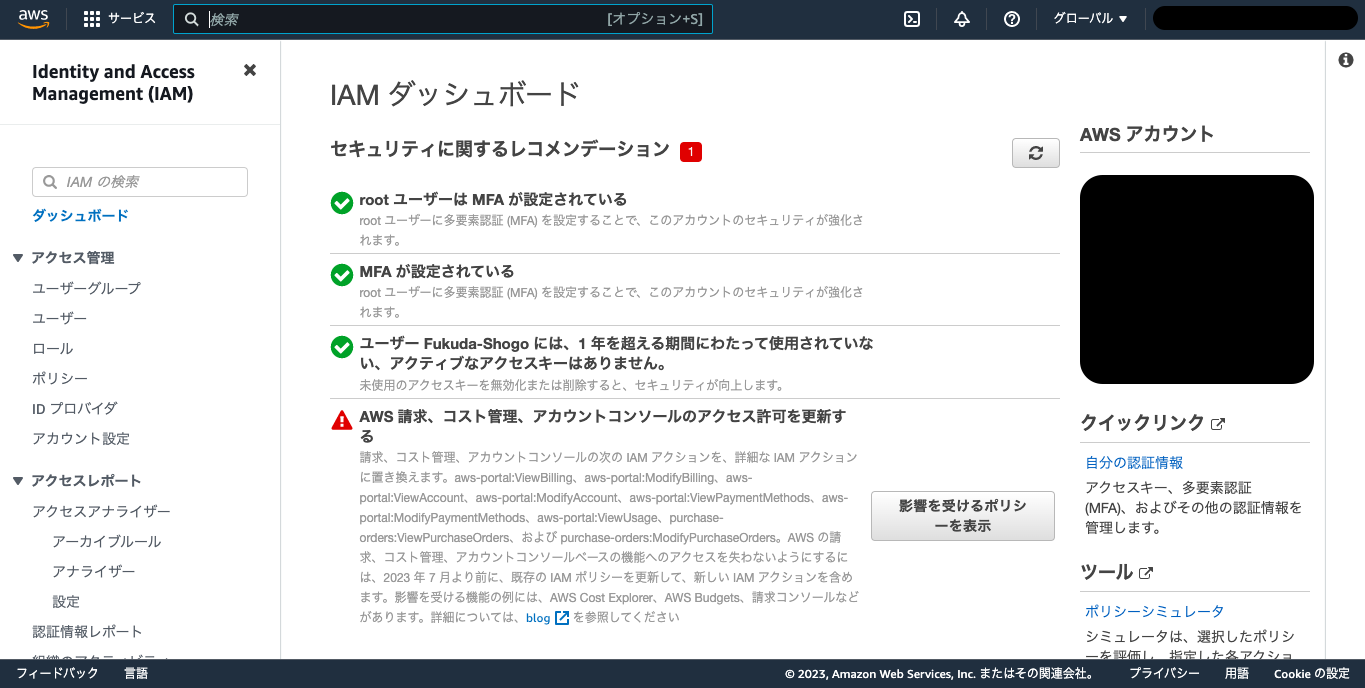This screenshot has height=688, width=1365.
Task: Open クイックリンク external link icon
Action: pyautogui.click(x=1217, y=422)
